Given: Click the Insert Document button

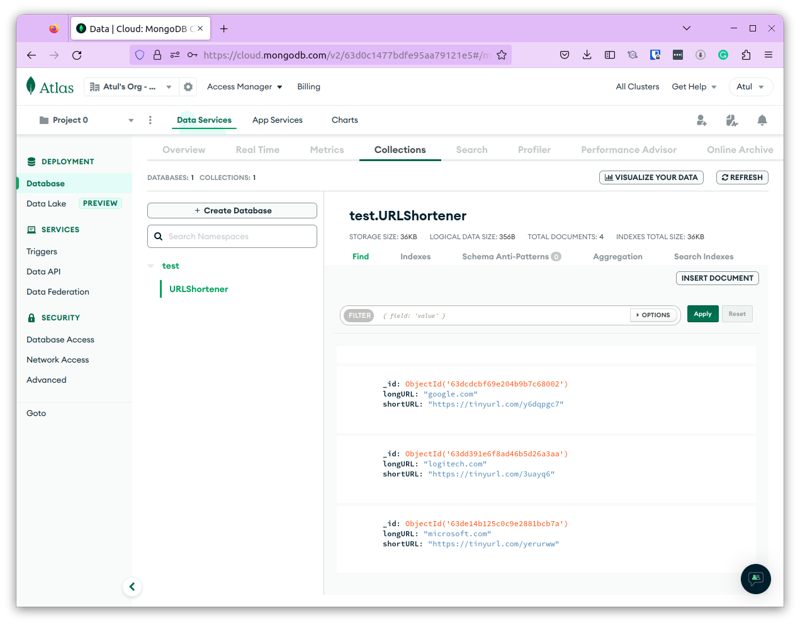Looking at the screenshot, I should pyautogui.click(x=717, y=278).
